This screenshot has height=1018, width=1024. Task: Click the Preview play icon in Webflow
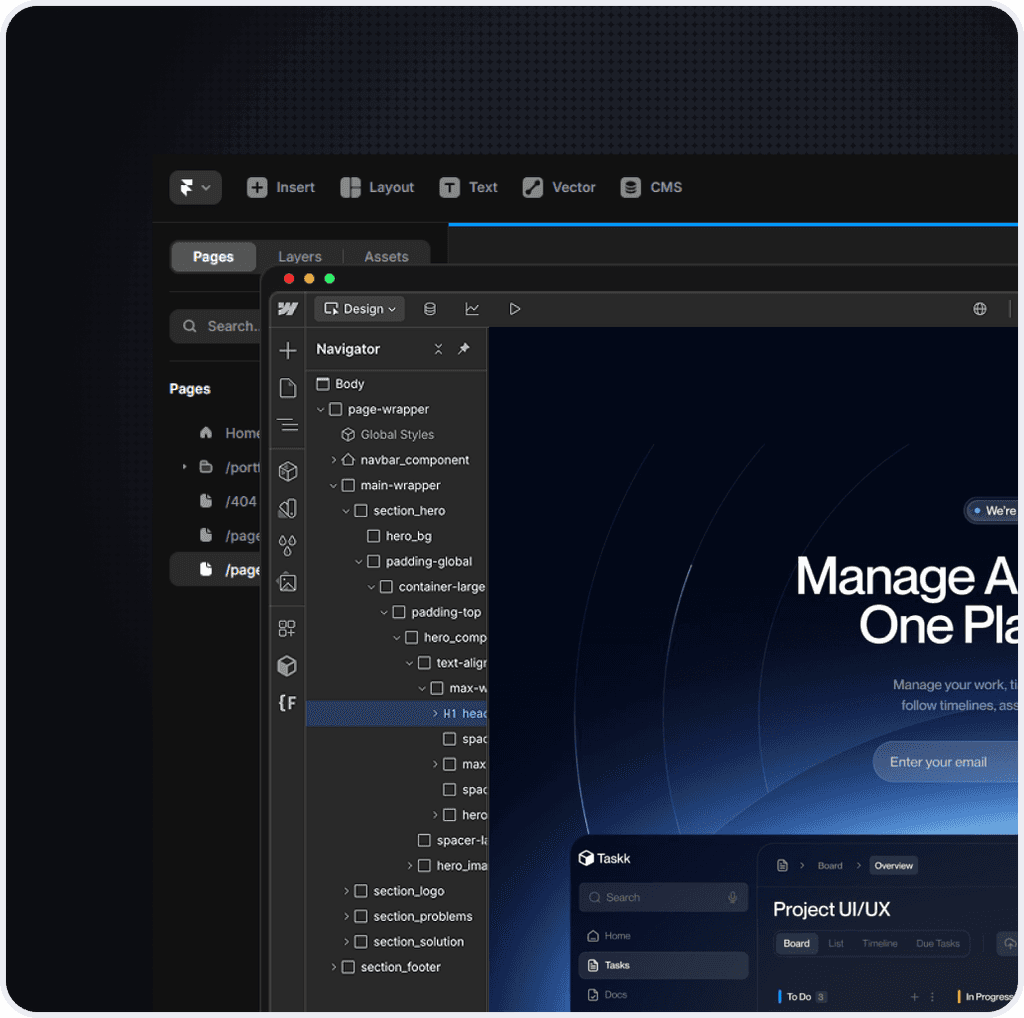[515, 309]
